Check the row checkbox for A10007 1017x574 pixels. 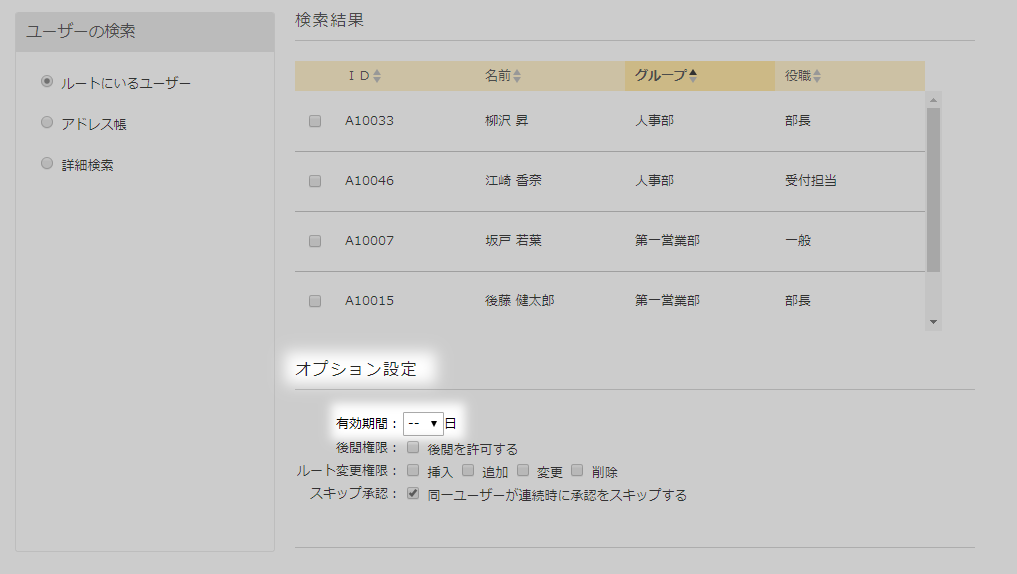(x=315, y=241)
